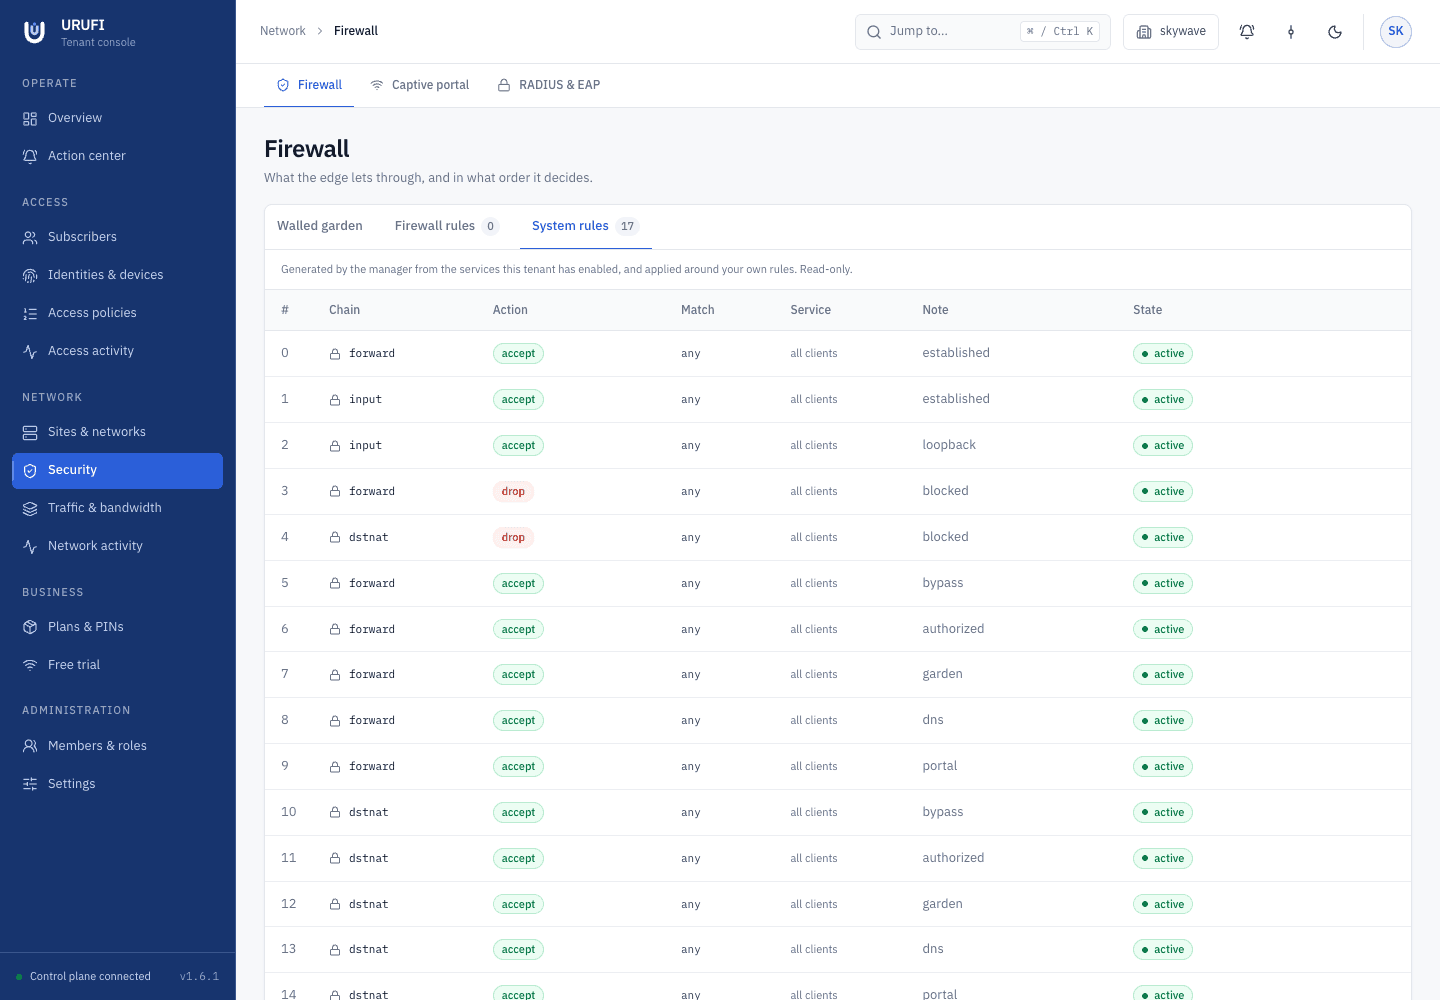Viewport: 1440px width, 1000px height.
Task: Click the Identities & devices fingerprint icon
Action: (30, 276)
